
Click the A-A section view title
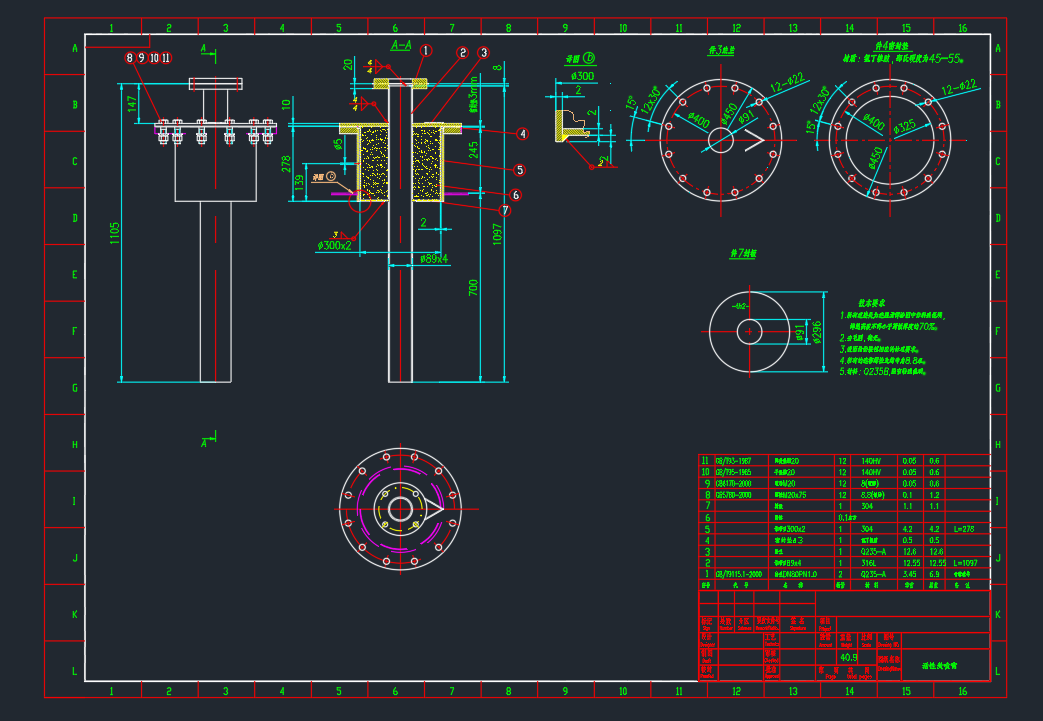[401, 45]
